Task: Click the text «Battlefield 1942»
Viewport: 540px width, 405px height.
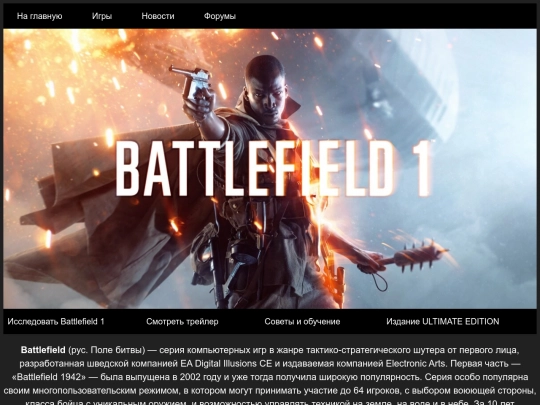Action: pos(49,377)
